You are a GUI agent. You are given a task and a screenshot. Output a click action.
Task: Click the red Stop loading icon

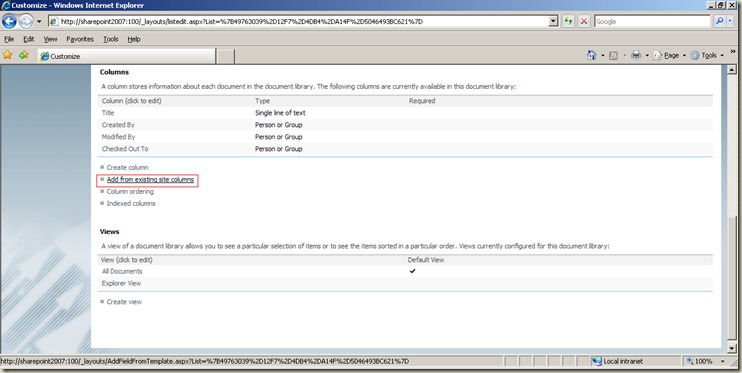coord(584,21)
